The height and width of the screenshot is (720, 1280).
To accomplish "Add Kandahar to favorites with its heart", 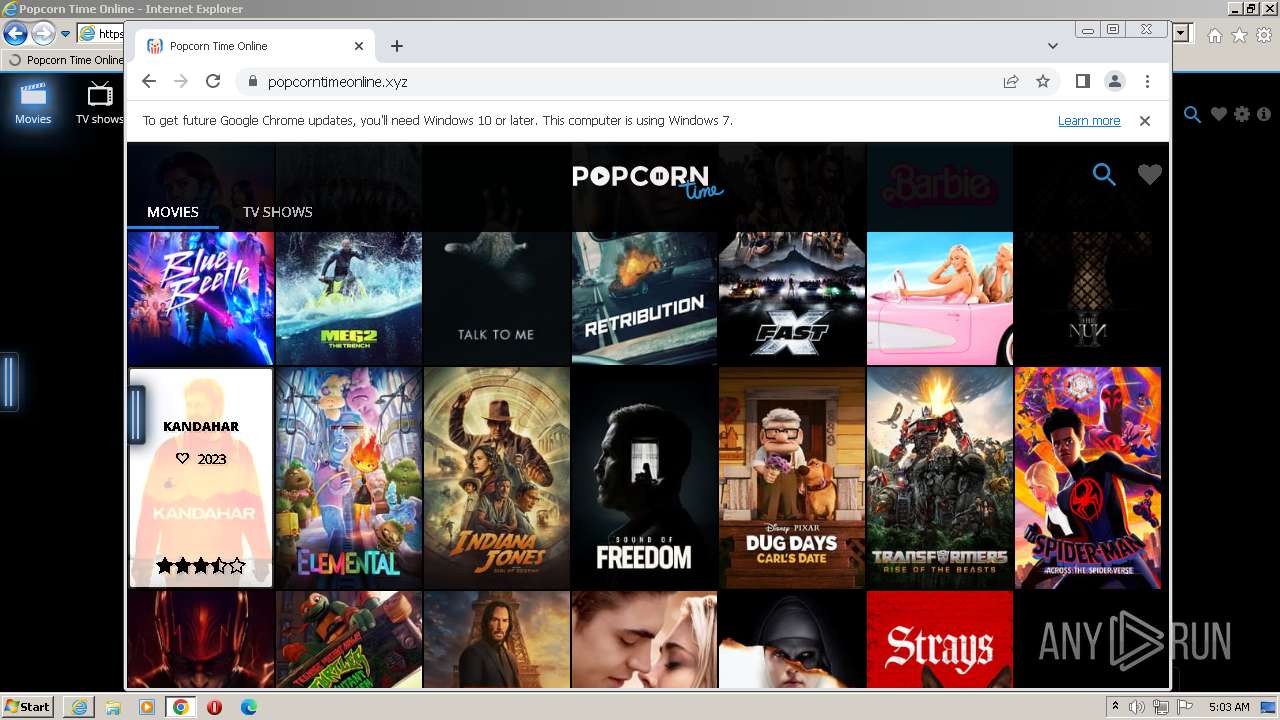I will point(182,459).
